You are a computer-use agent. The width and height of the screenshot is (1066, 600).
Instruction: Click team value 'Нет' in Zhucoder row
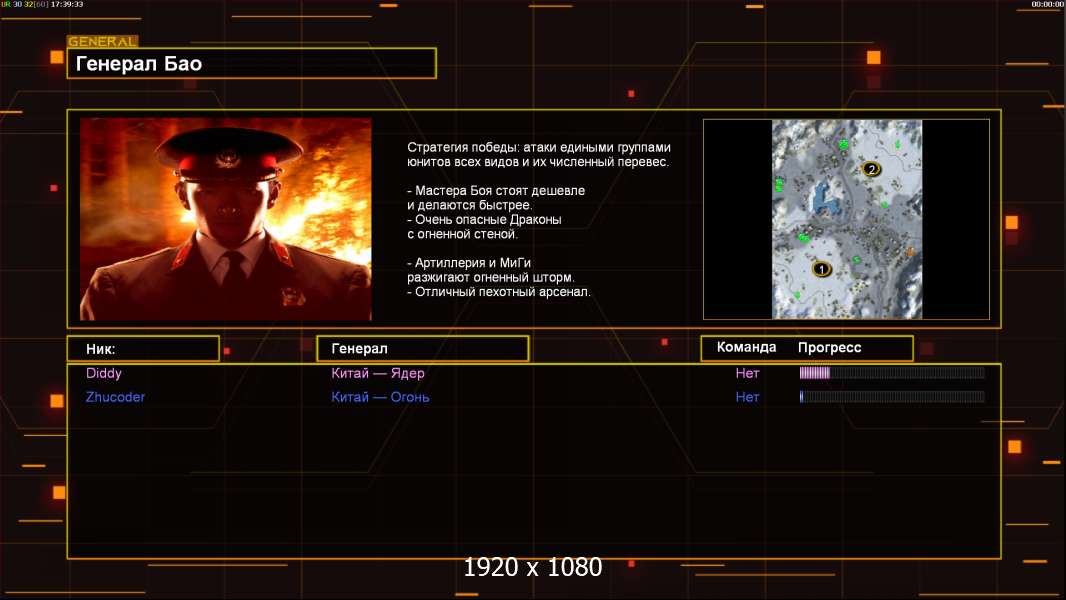click(747, 397)
